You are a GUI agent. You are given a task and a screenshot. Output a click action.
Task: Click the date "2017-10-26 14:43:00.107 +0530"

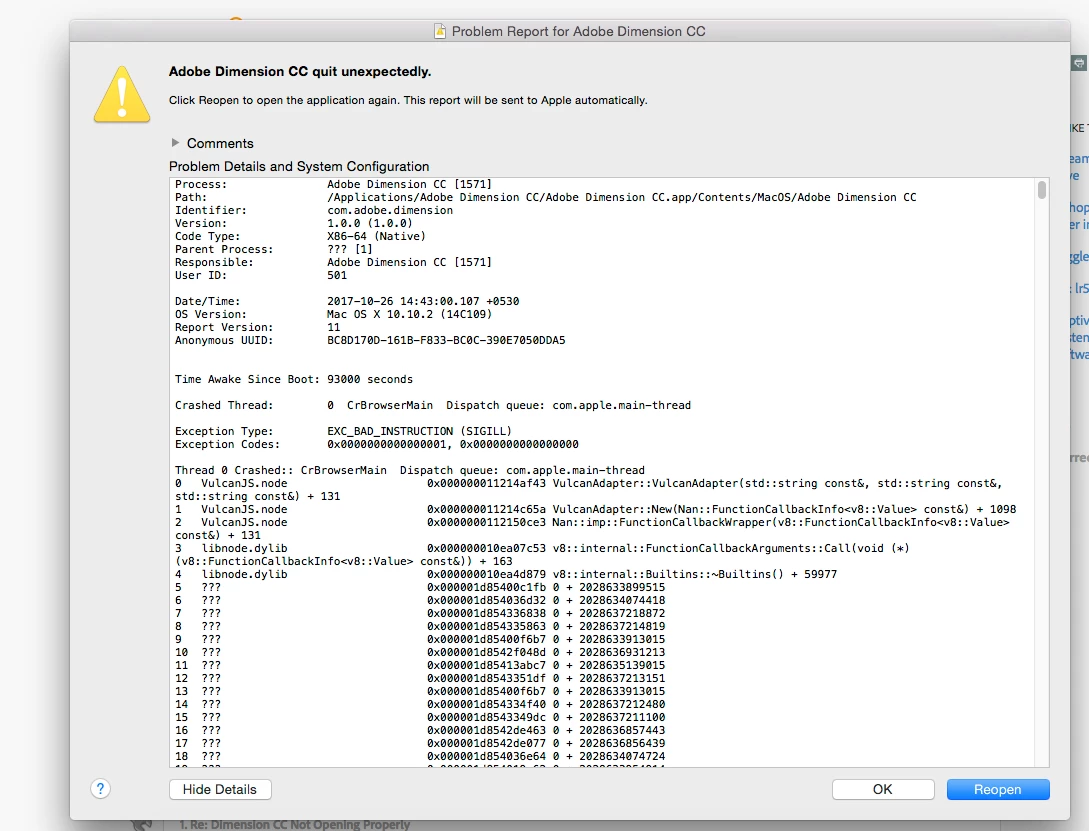click(423, 301)
